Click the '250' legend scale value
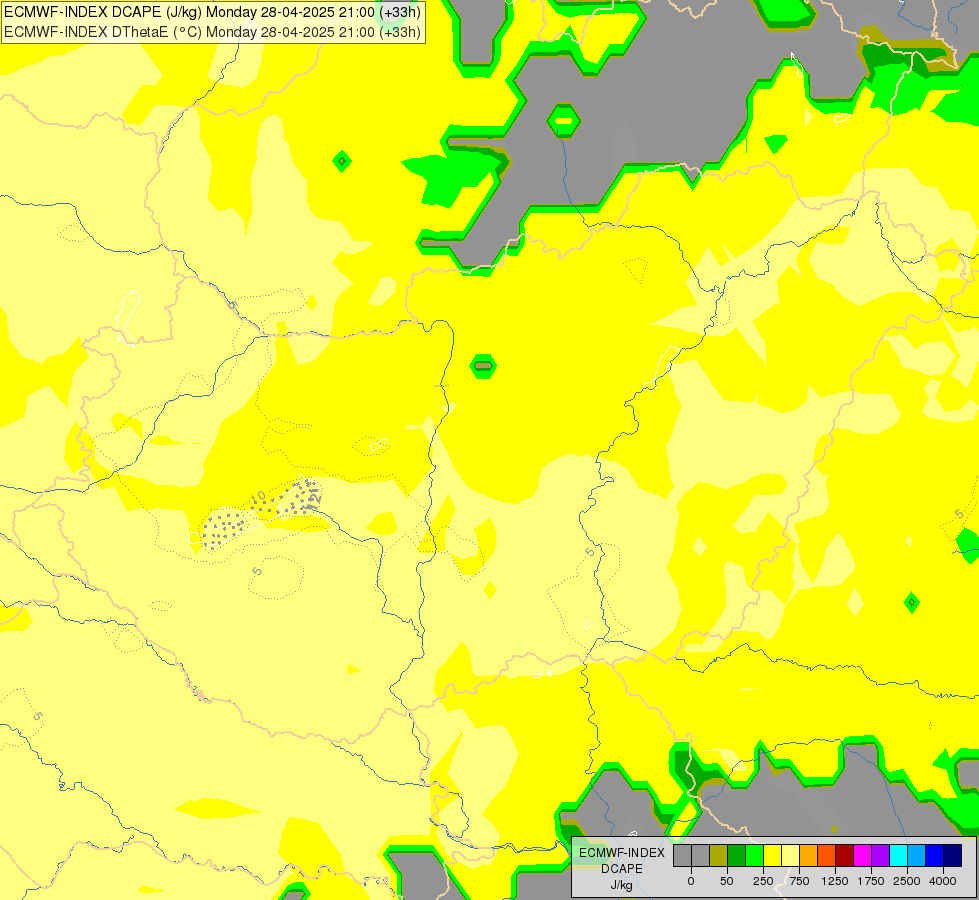Screen dimensions: 979x900 point(763,881)
